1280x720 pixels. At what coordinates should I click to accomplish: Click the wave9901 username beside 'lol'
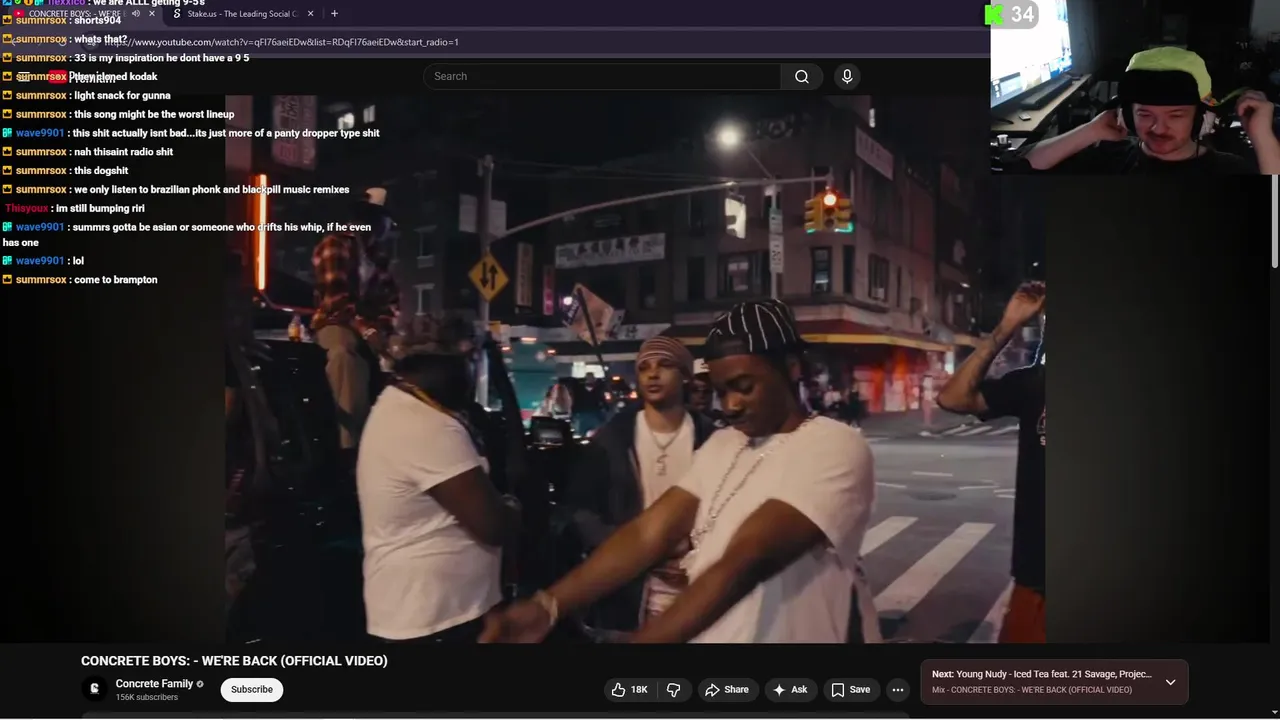coord(40,261)
